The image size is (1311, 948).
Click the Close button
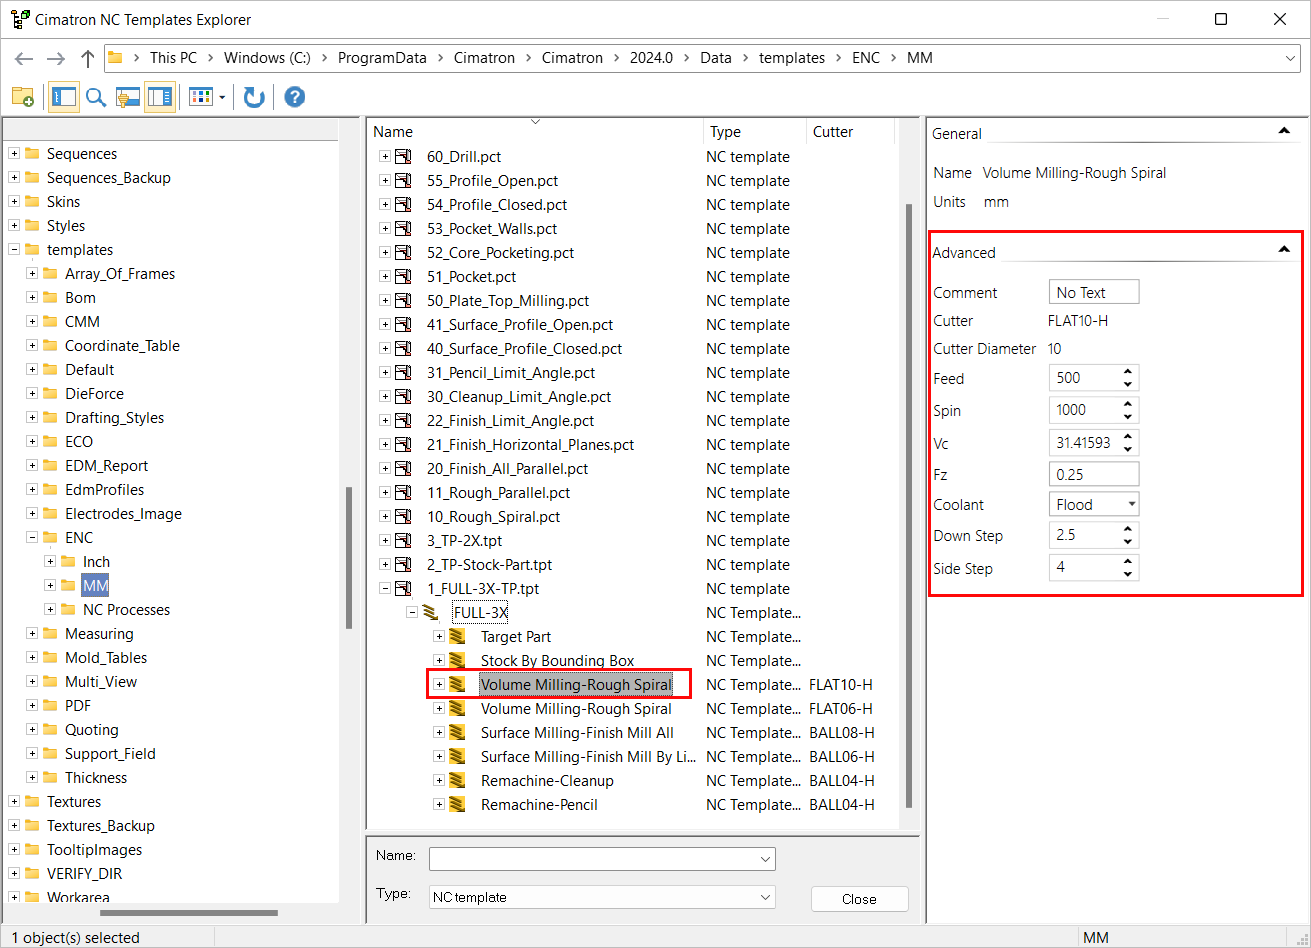(859, 899)
